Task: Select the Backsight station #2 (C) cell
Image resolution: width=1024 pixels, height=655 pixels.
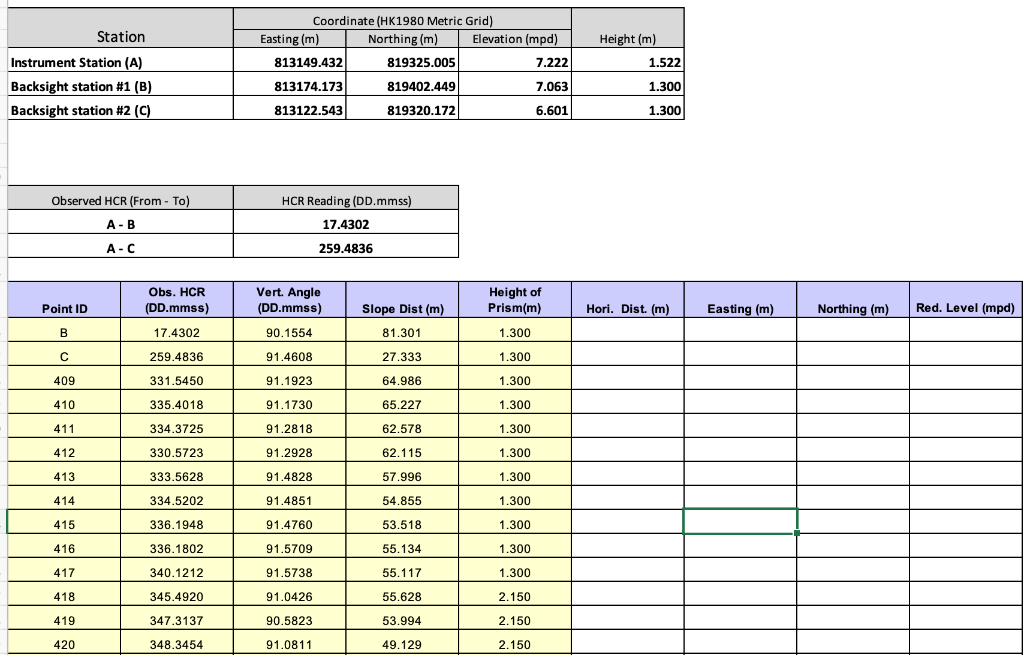Action: click(120, 110)
